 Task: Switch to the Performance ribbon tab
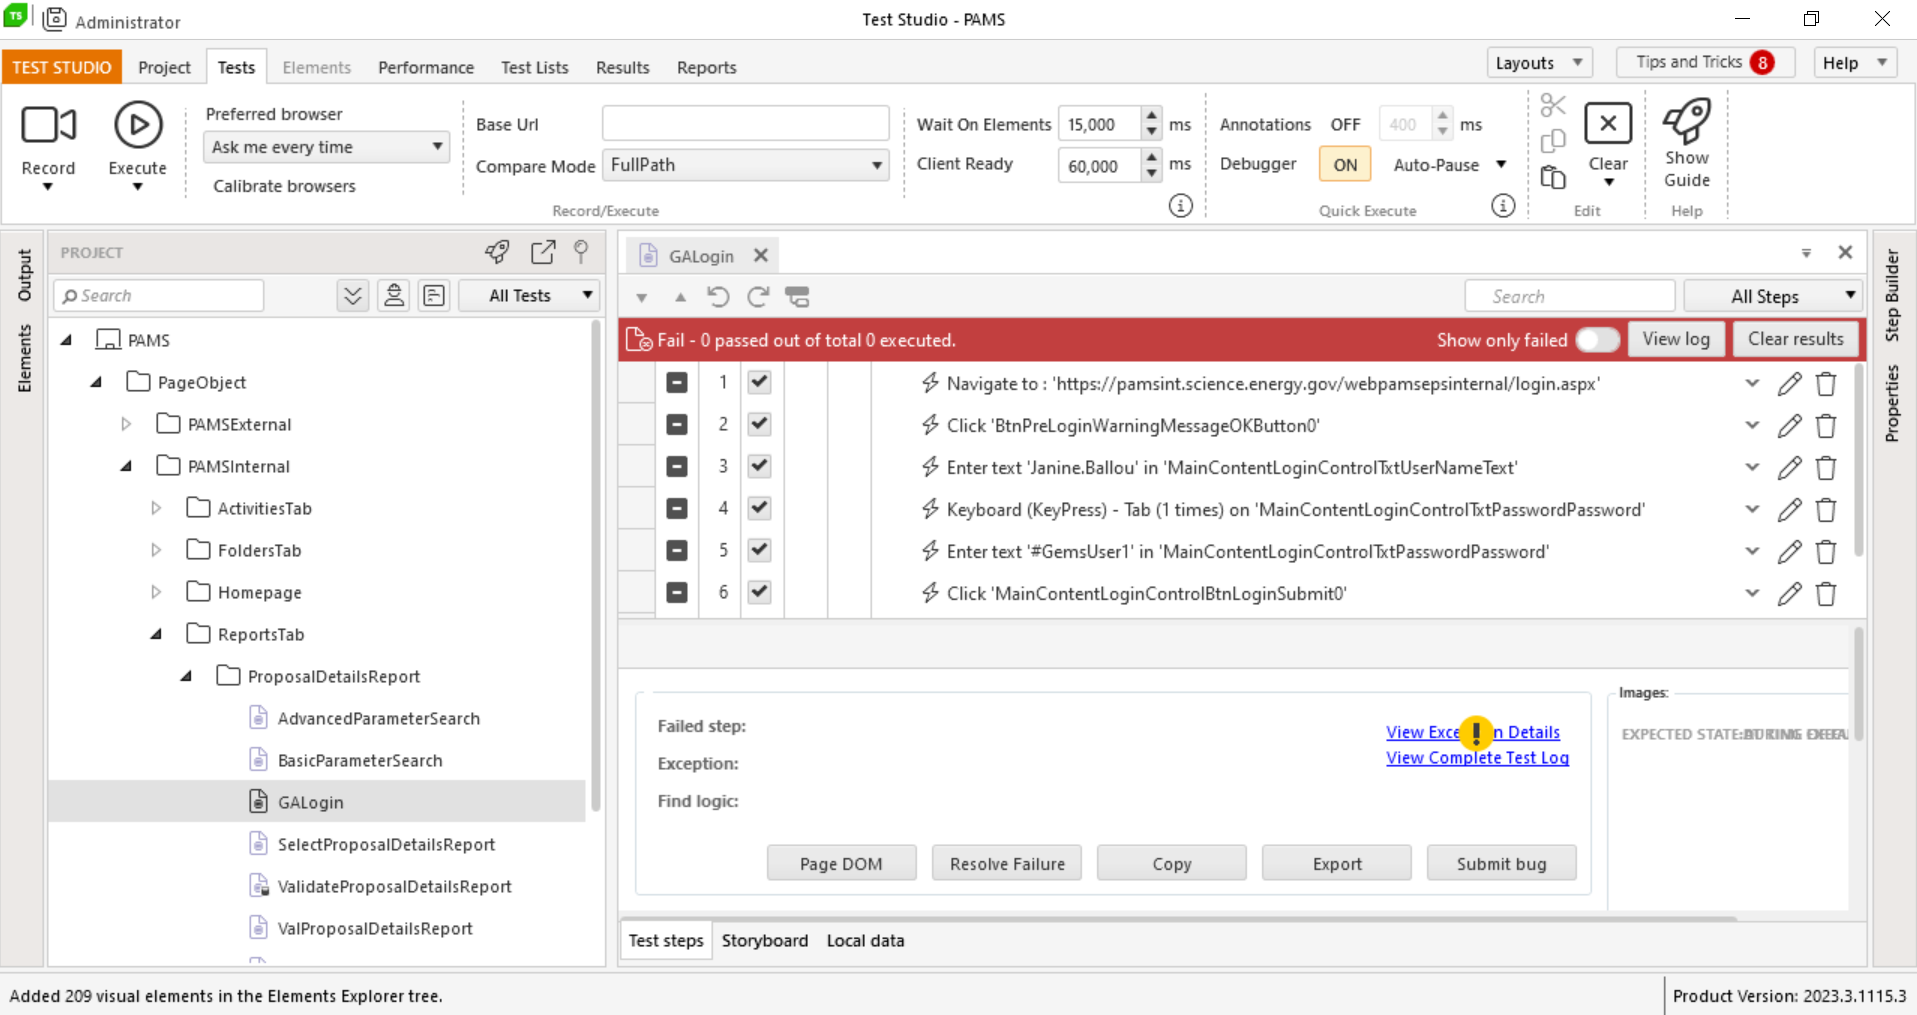point(425,67)
